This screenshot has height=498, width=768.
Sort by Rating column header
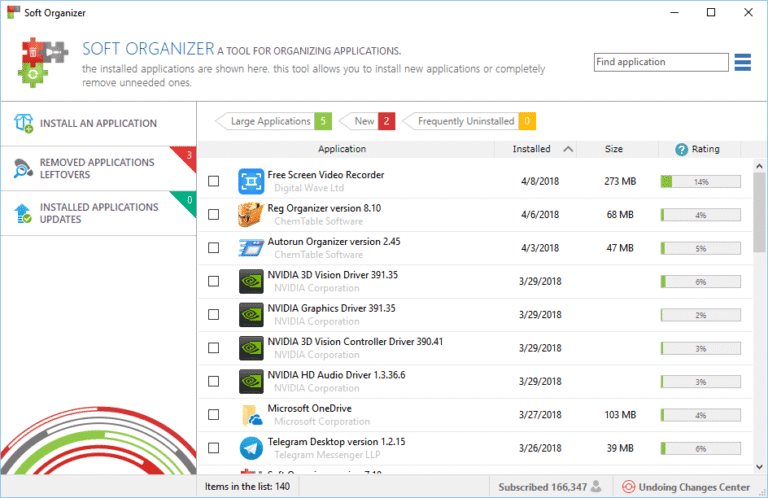click(x=699, y=149)
